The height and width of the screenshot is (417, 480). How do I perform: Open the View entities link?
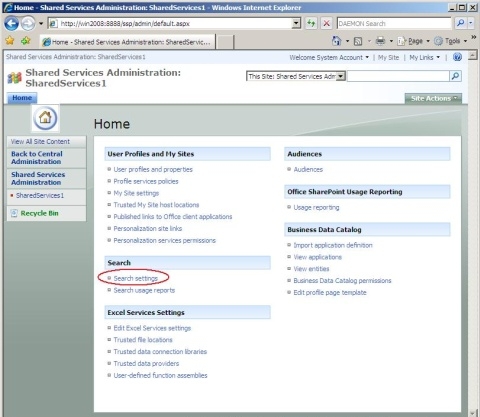[x=311, y=269]
